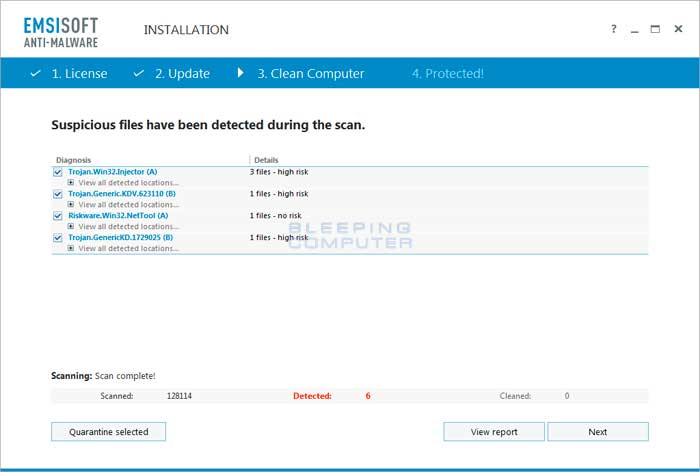Viewport: 700px width, 472px height.
Task: Open the Riskware.Win32.NetTool (A) diagnosis link
Action: pyautogui.click(x=118, y=215)
